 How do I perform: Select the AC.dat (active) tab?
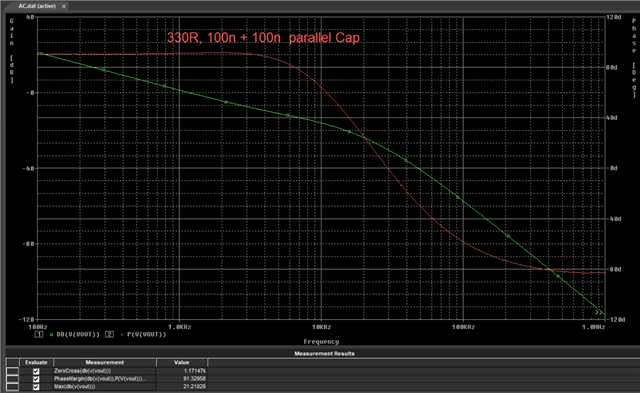click(37, 6)
